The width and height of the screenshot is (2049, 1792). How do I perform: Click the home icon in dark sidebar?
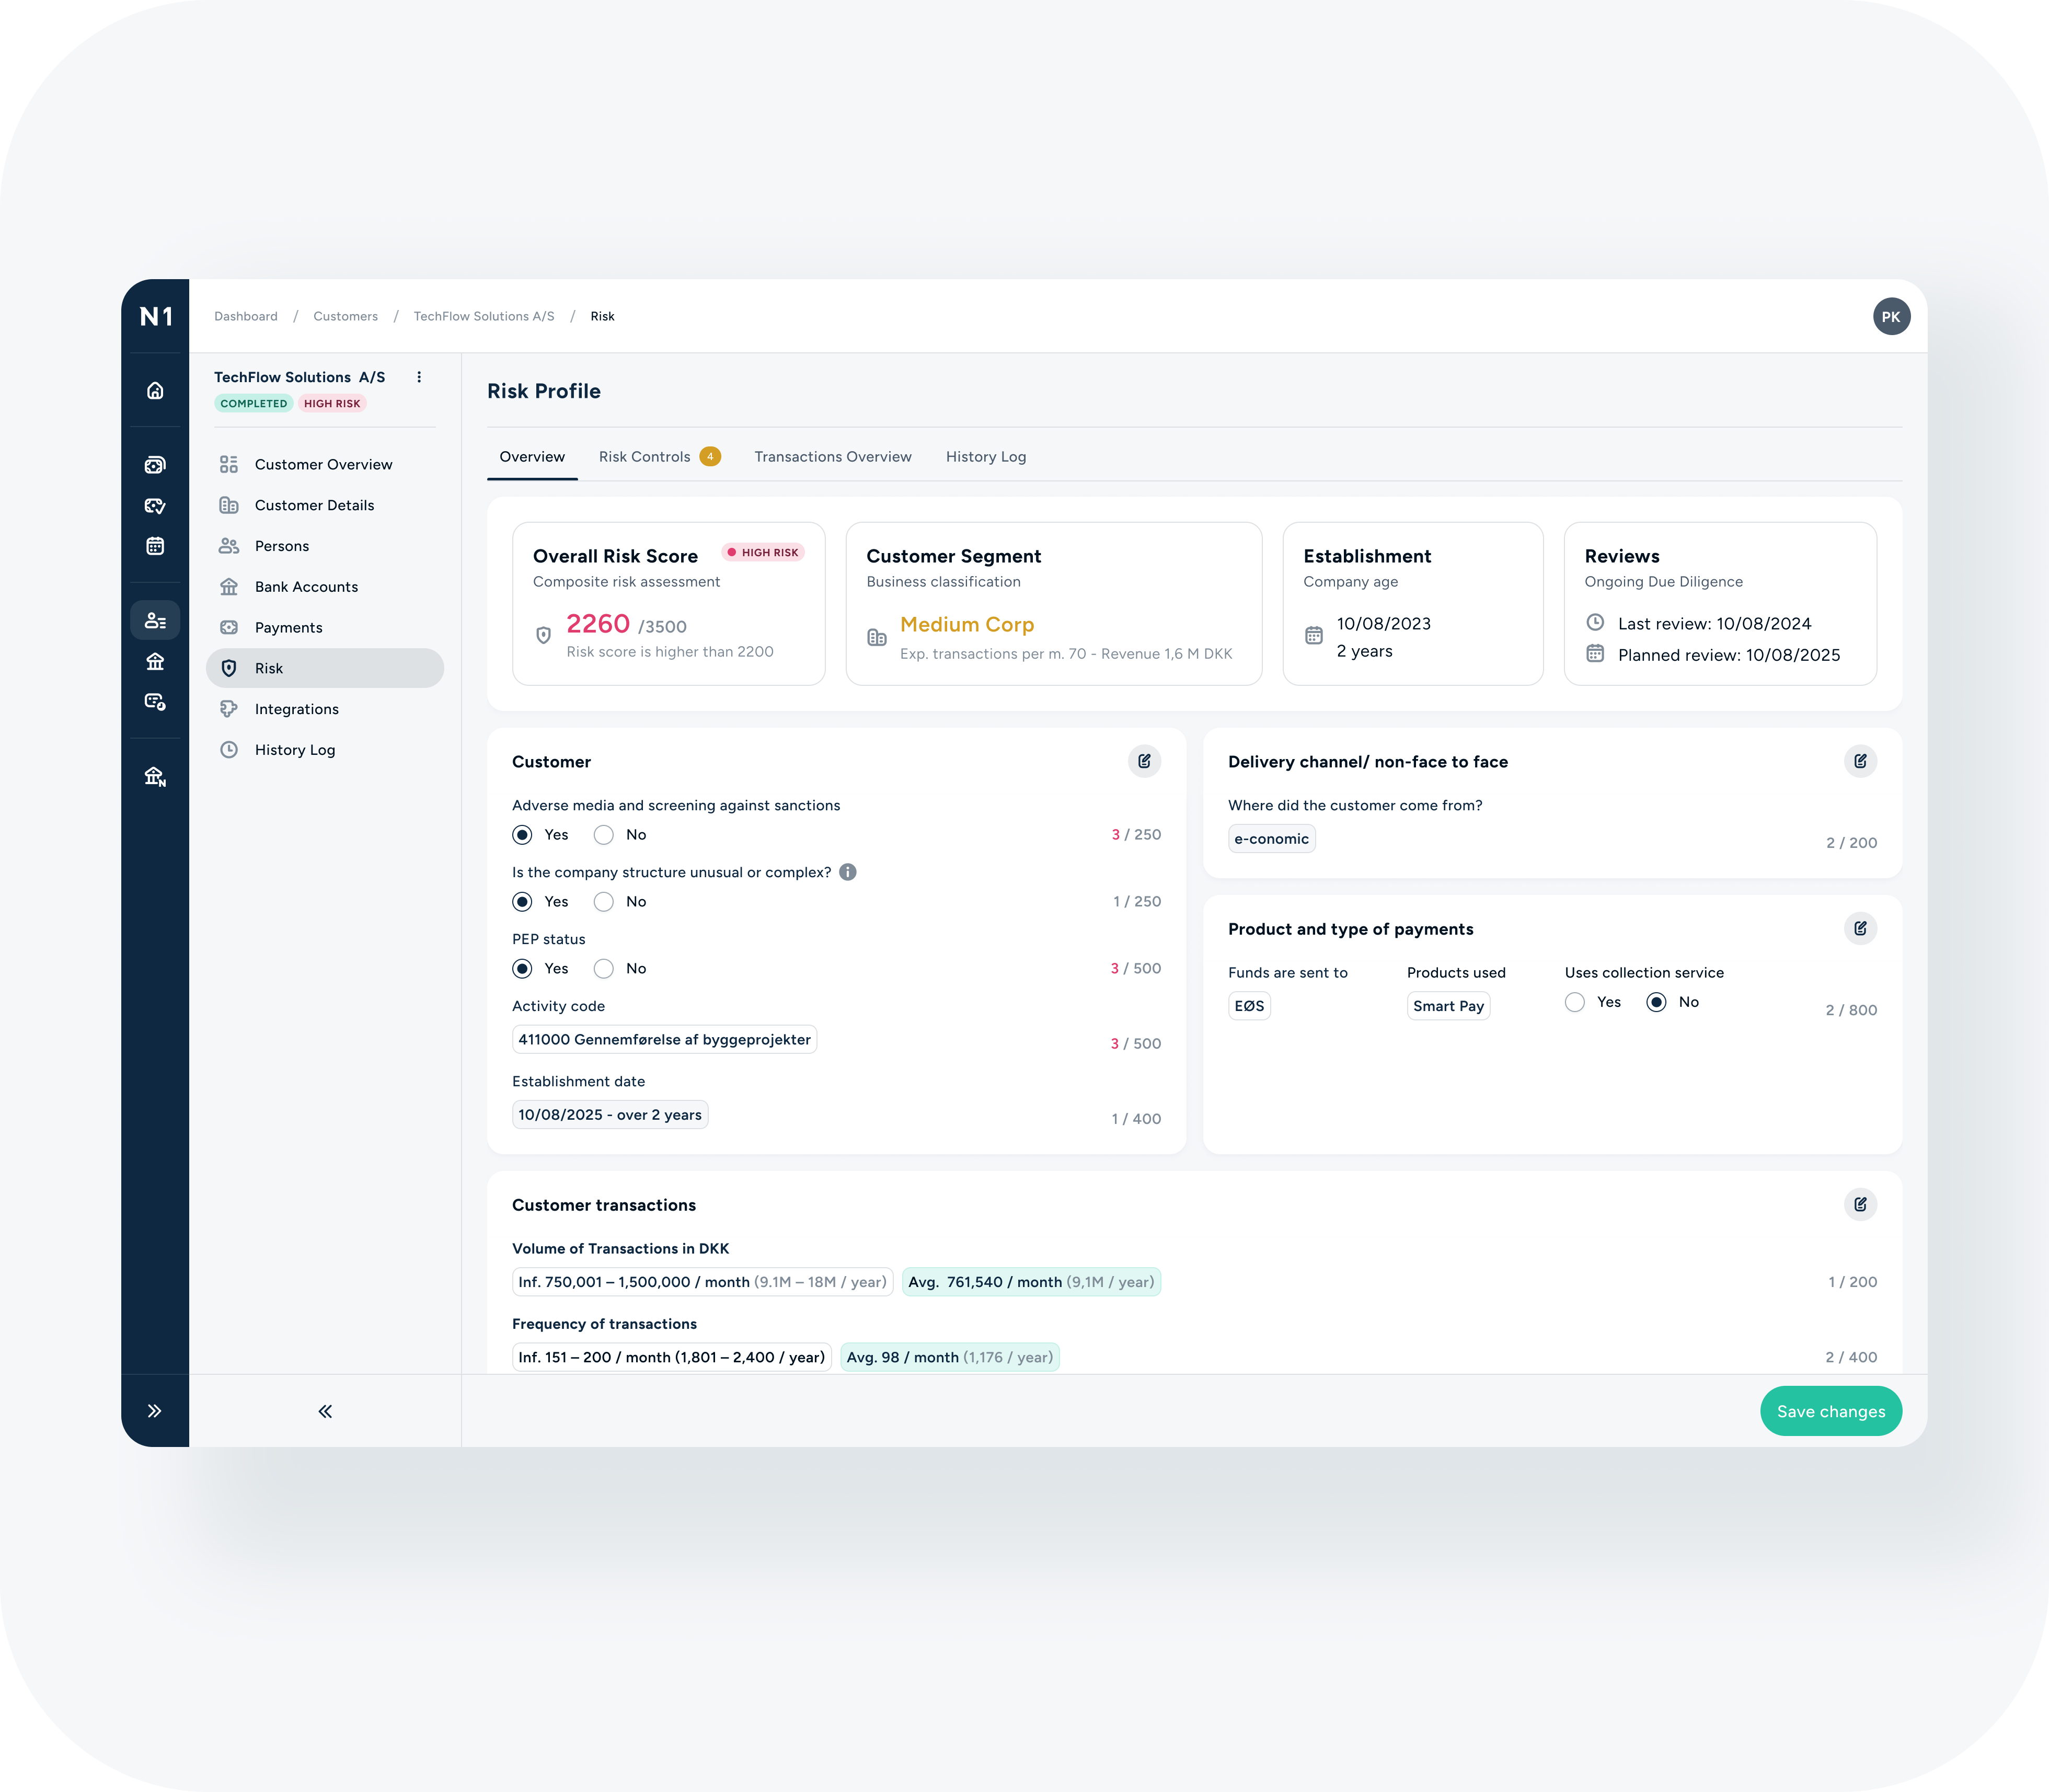pyautogui.click(x=155, y=391)
